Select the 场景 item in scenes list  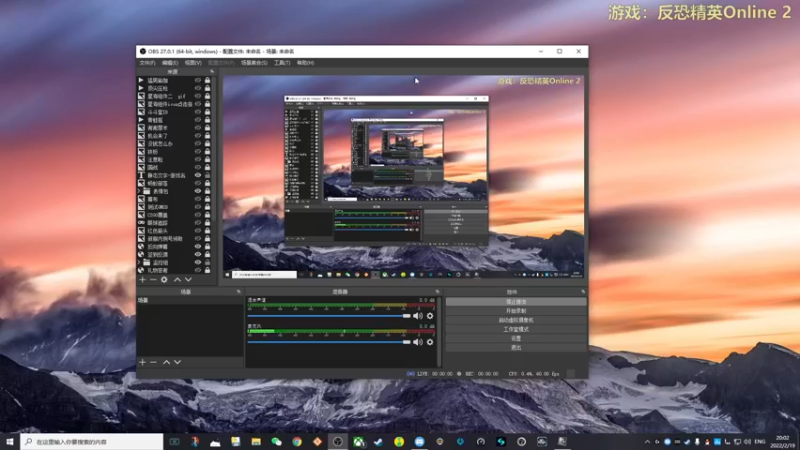[x=189, y=300]
